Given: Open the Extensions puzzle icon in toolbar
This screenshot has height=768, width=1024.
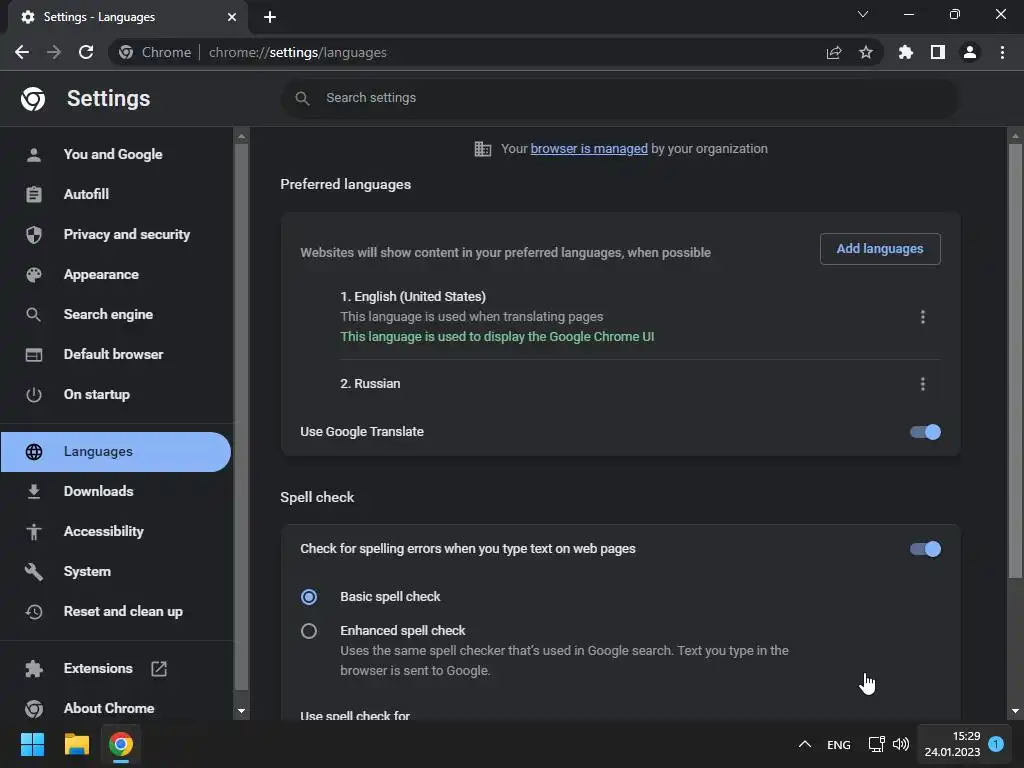Looking at the screenshot, I should tap(906, 52).
